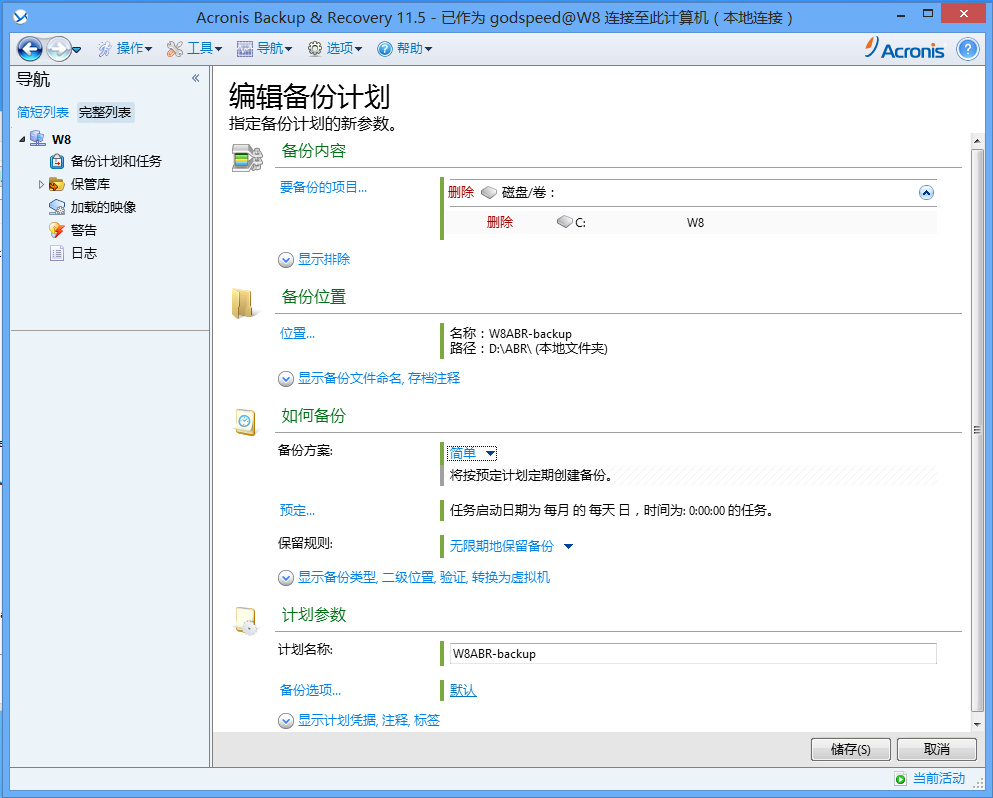The image size is (993, 798).
Task: Open 日志 in navigation tree
Action: 84,253
